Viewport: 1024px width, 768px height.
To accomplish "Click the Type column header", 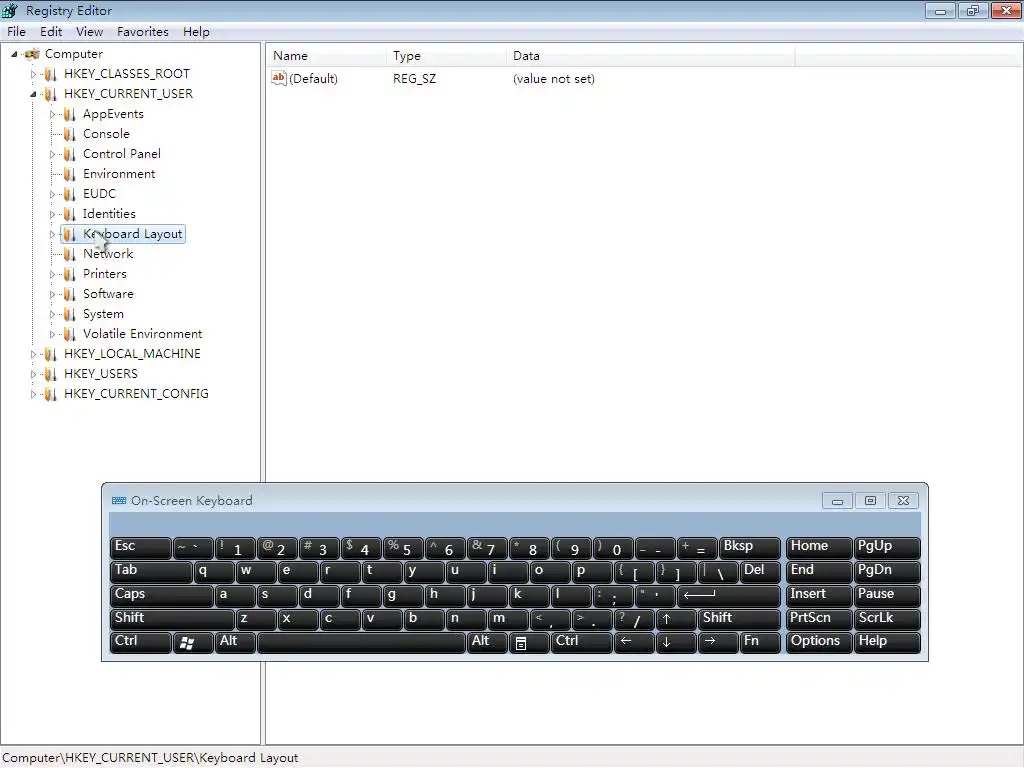I will coord(446,56).
